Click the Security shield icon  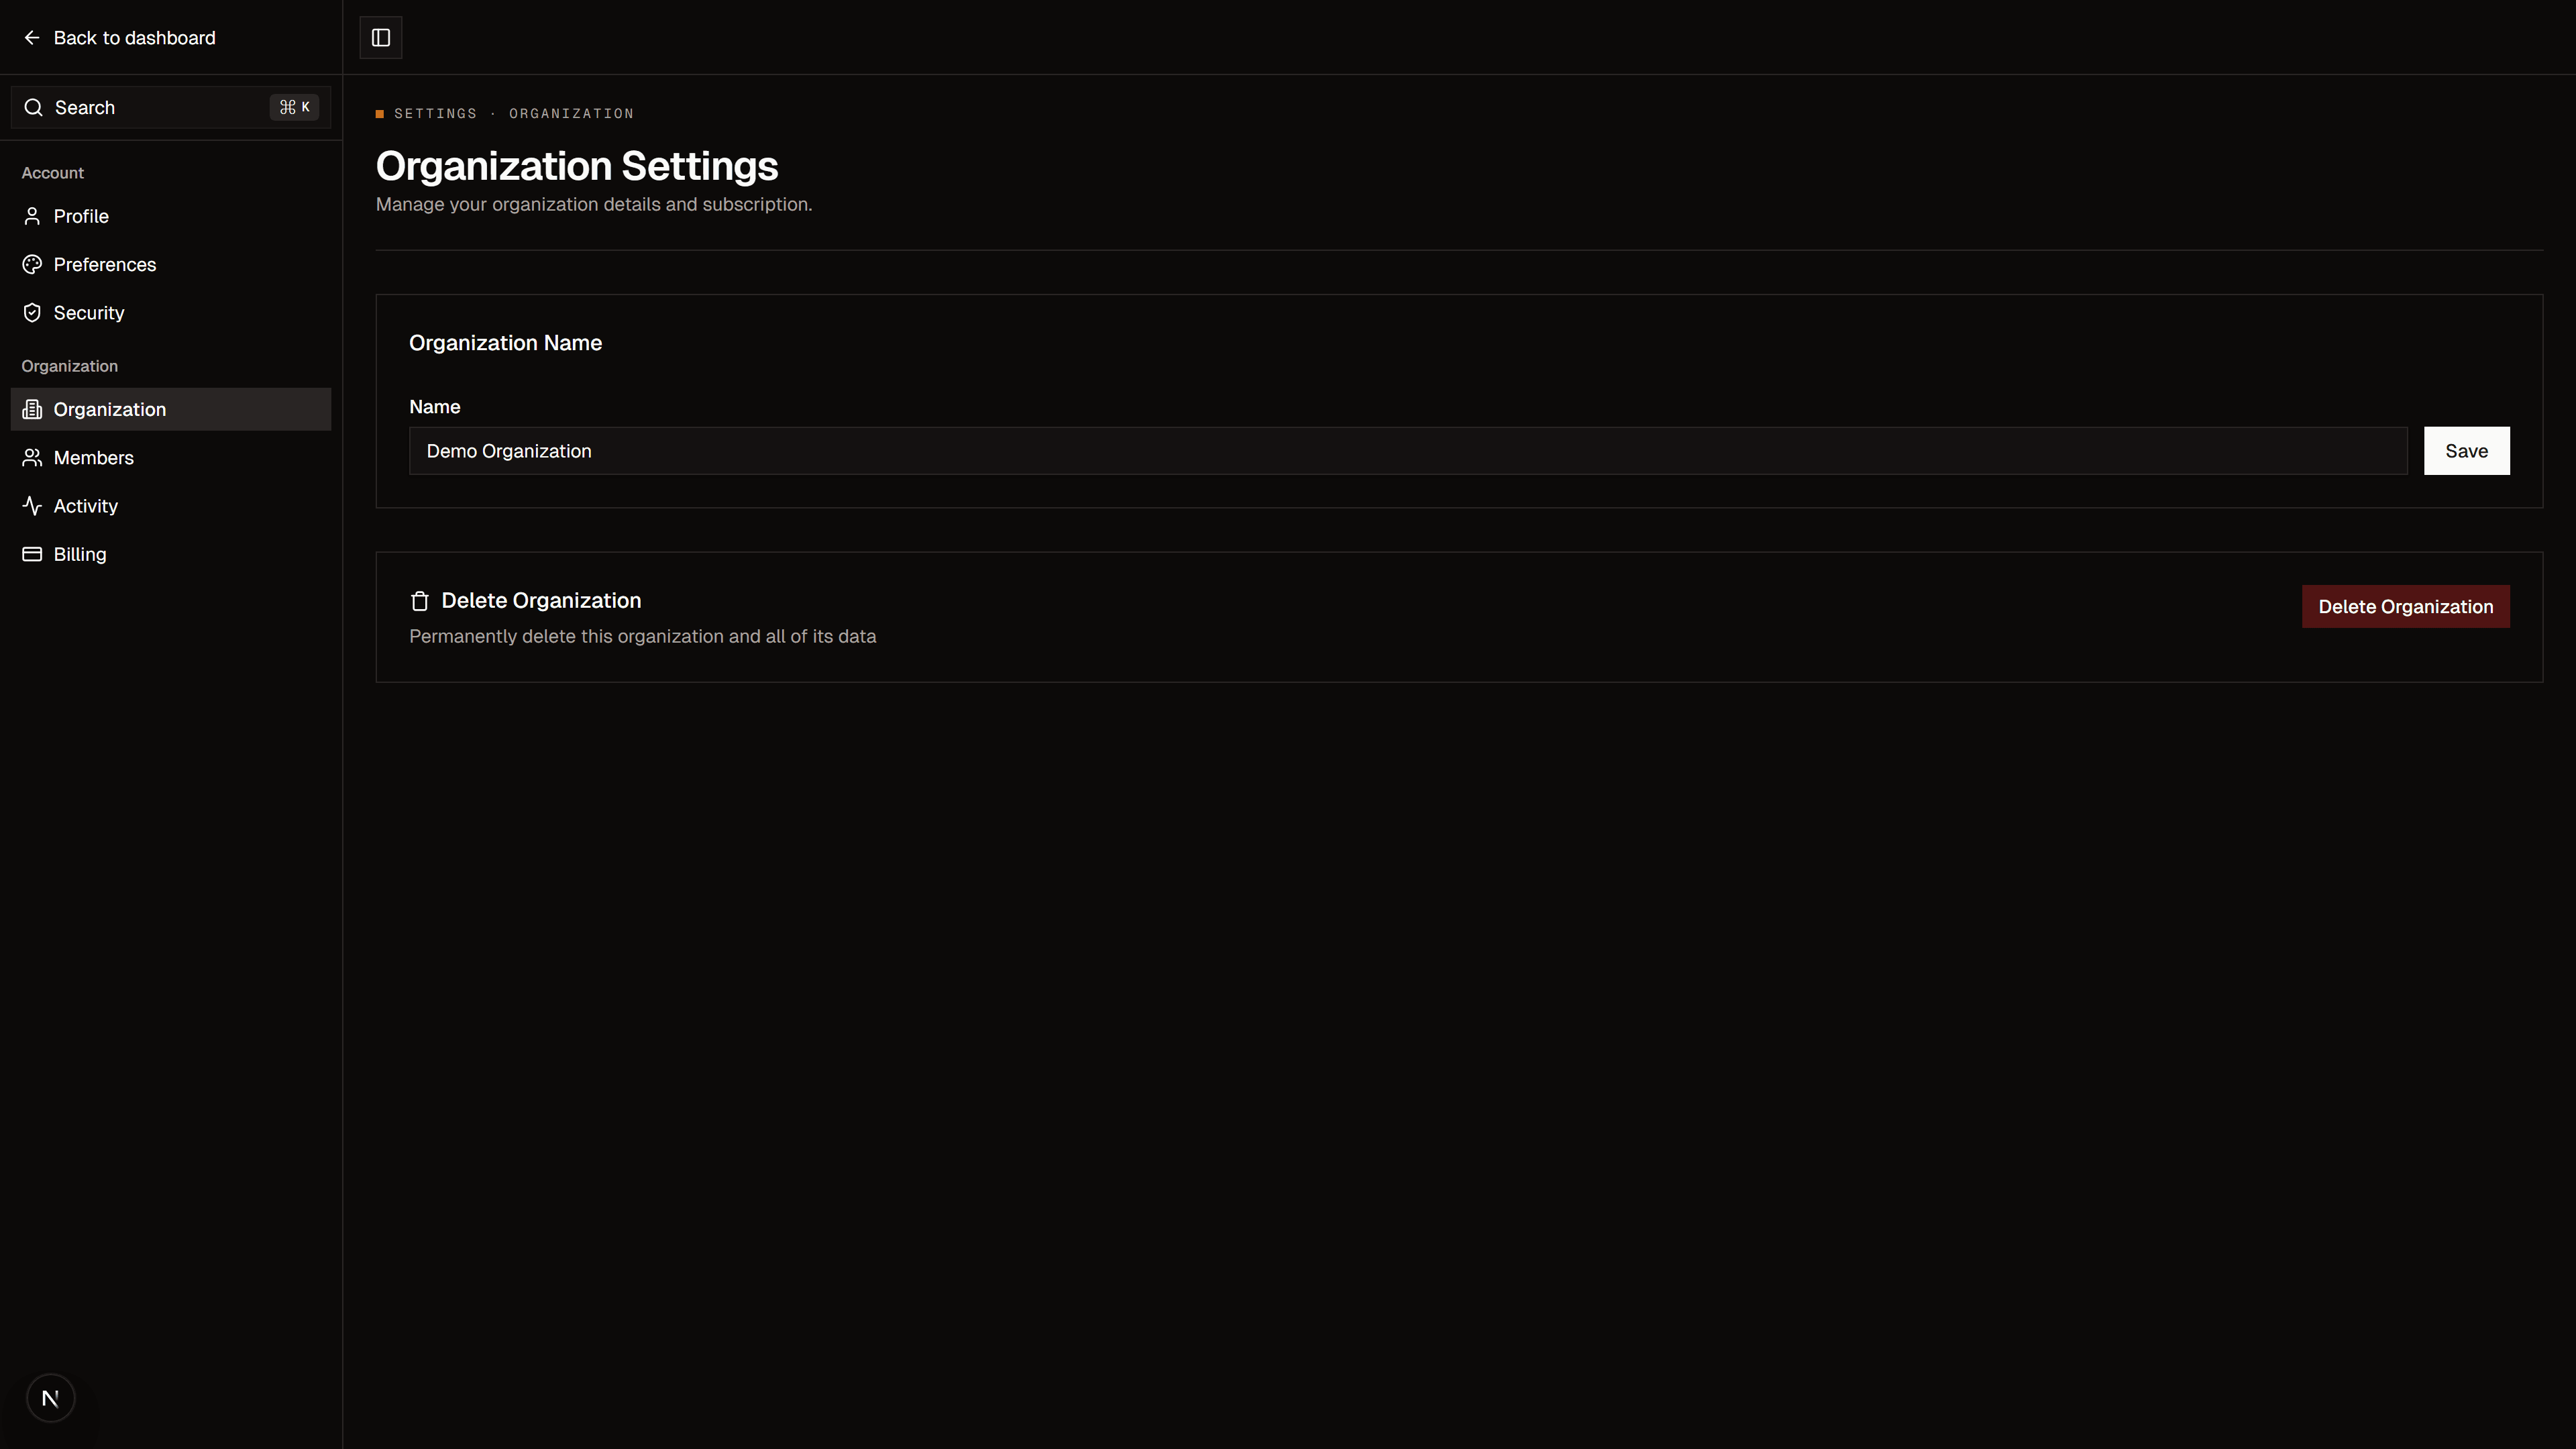(x=32, y=313)
